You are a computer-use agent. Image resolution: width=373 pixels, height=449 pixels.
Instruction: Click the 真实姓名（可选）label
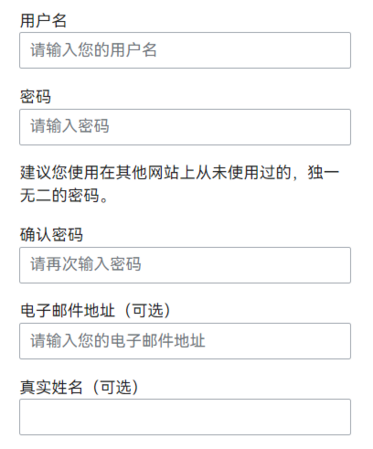click(80, 387)
